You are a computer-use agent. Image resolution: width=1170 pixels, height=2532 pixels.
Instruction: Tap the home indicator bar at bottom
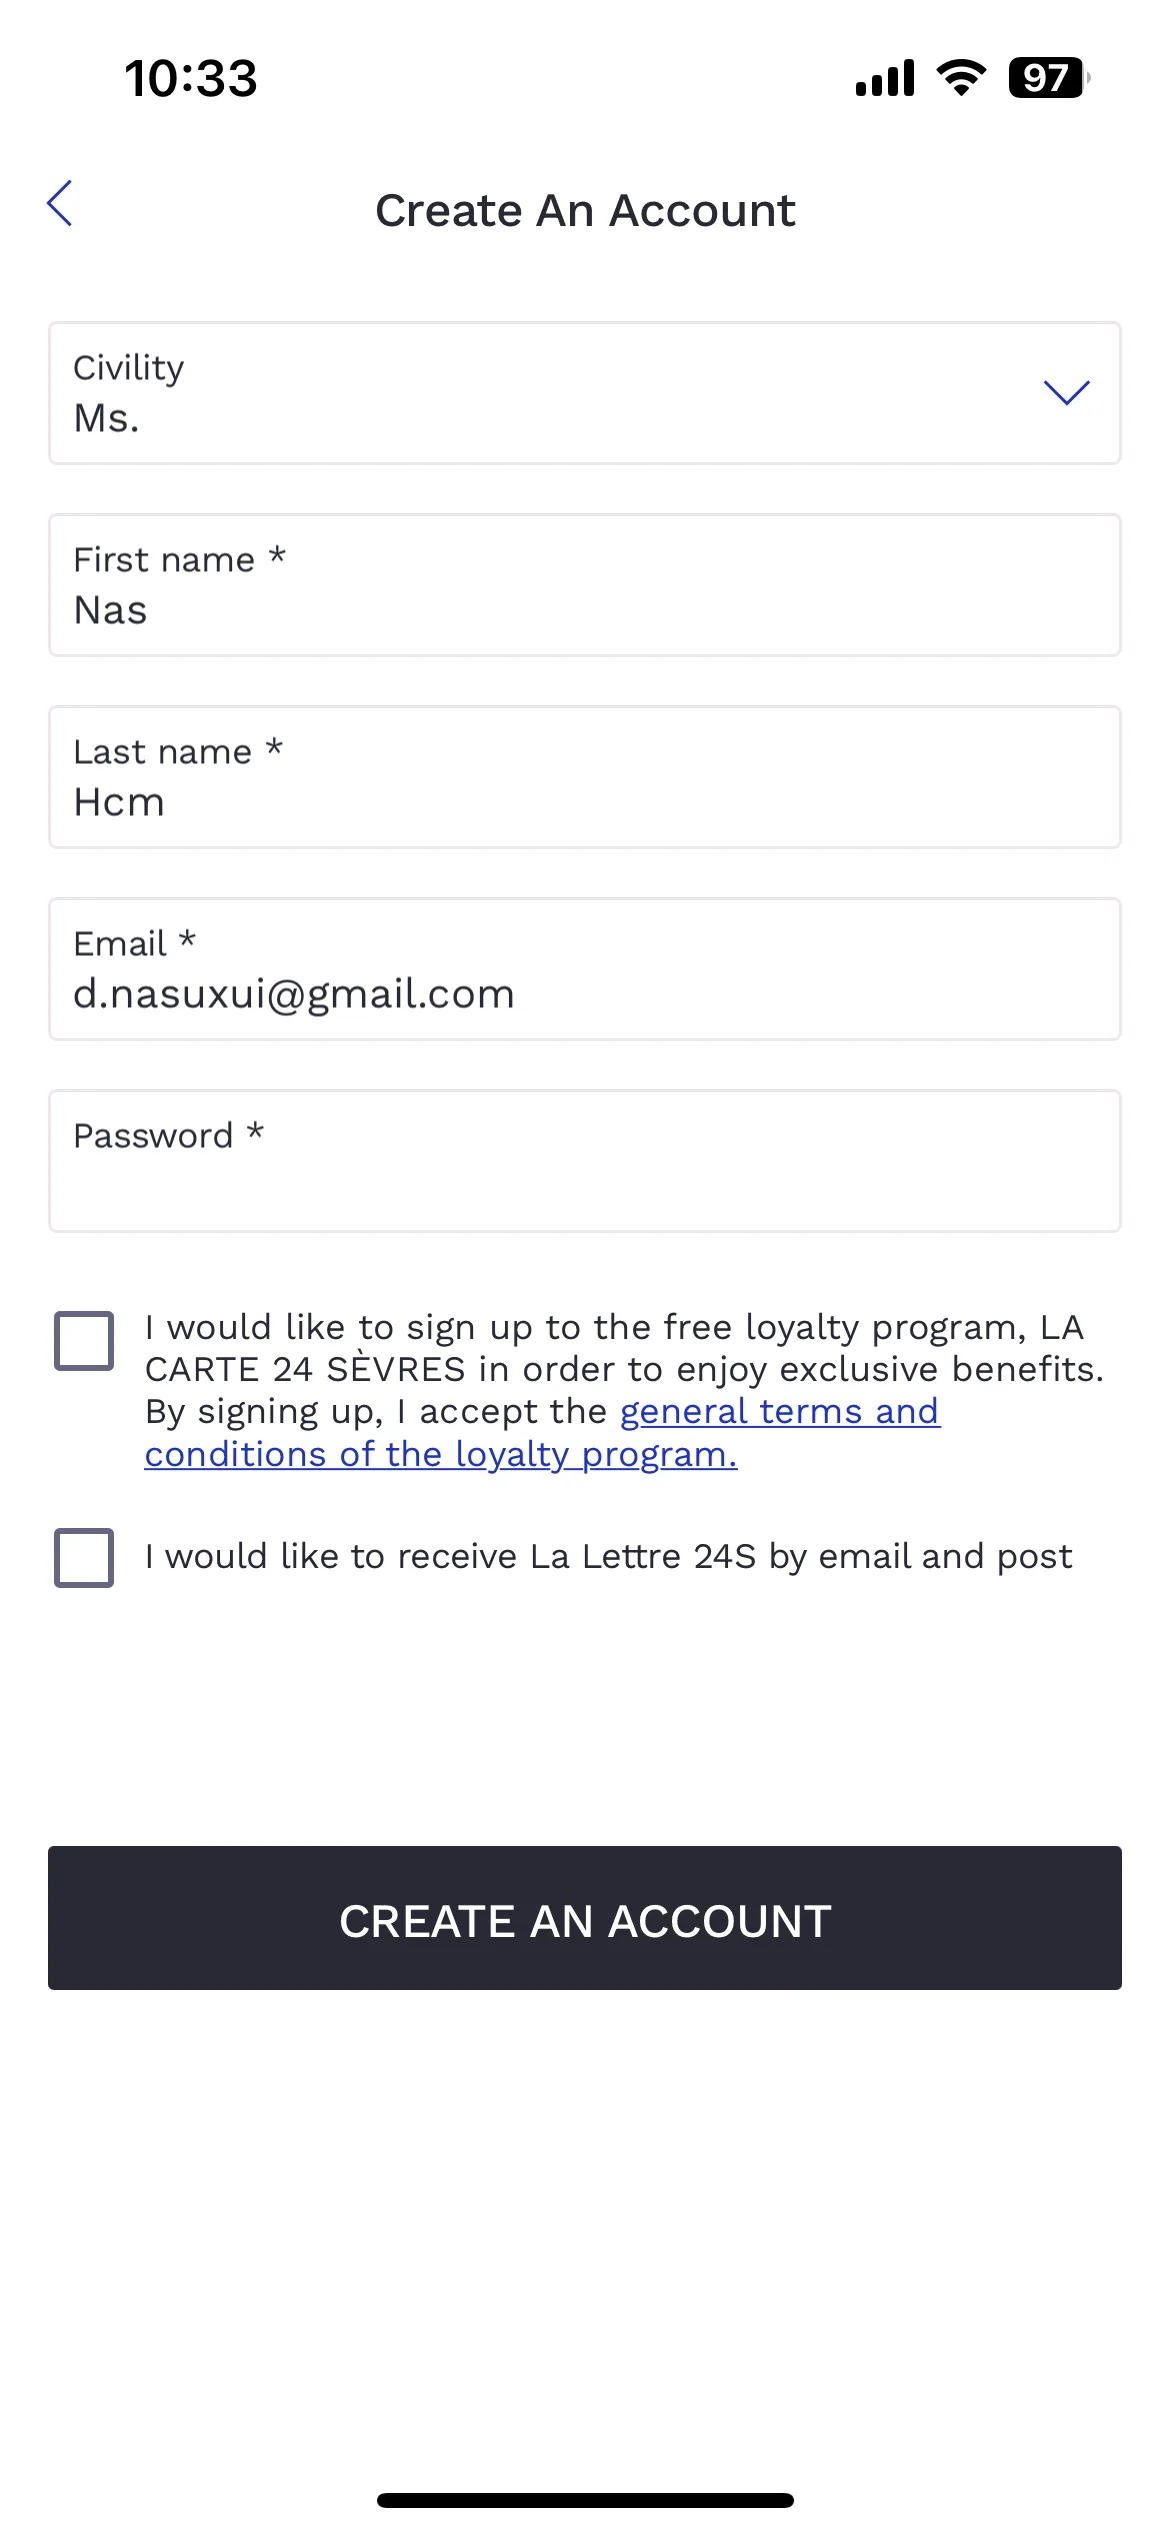pyautogui.click(x=585, y=2500)
